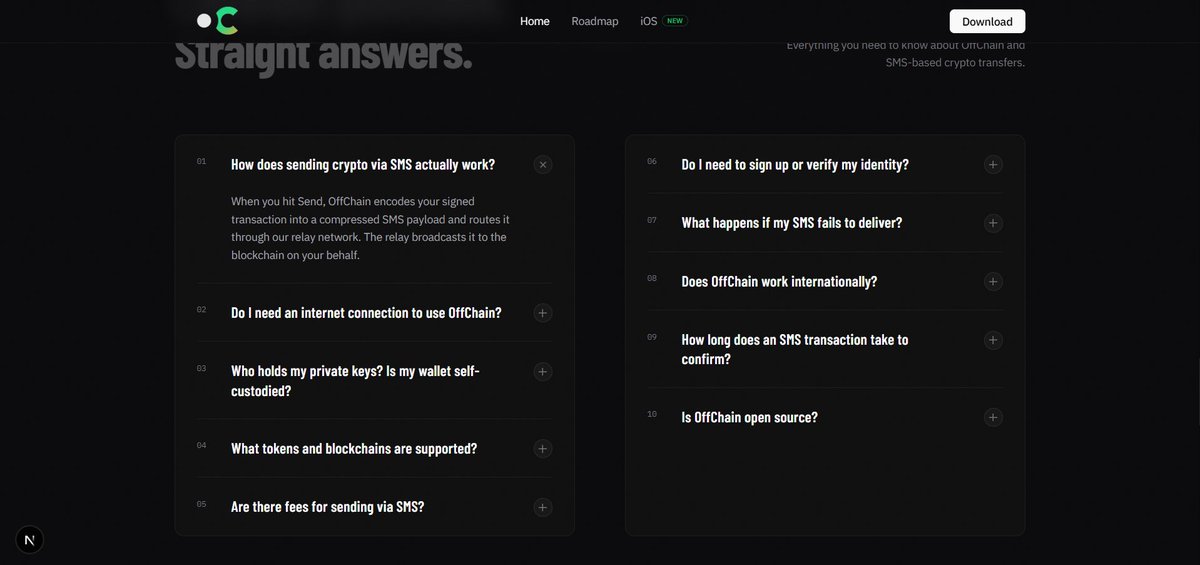Open the iOS nav item
Image resolution: width=1200 pixels, height=565 pixels.
649,21
